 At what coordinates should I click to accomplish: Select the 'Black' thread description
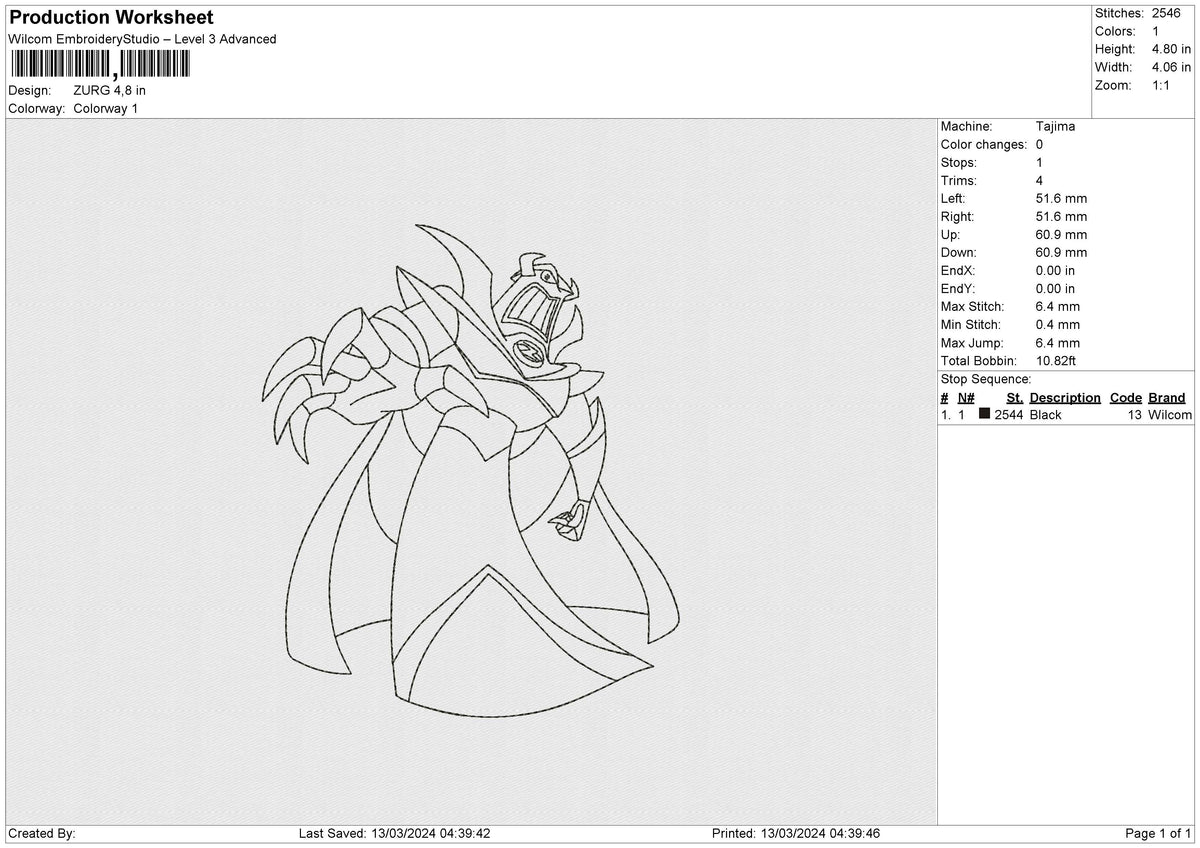[1046, 414]
